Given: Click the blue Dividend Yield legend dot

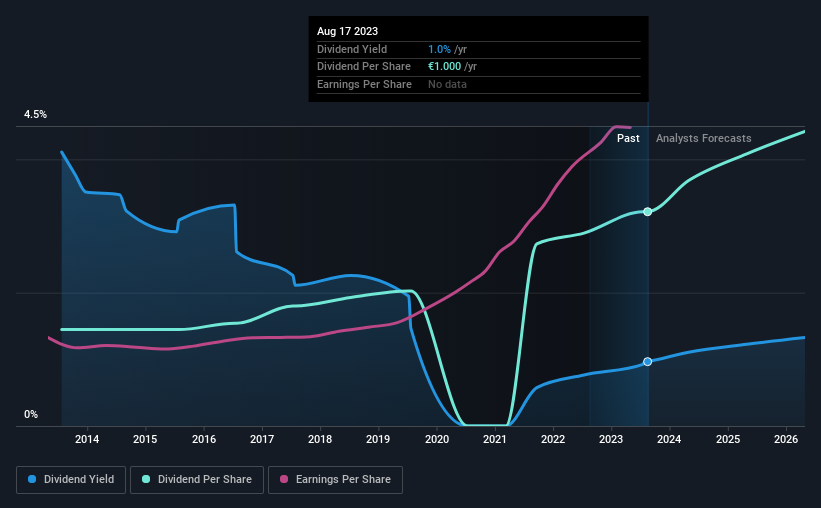Looking at the screenshot, I should coord(32,479).
